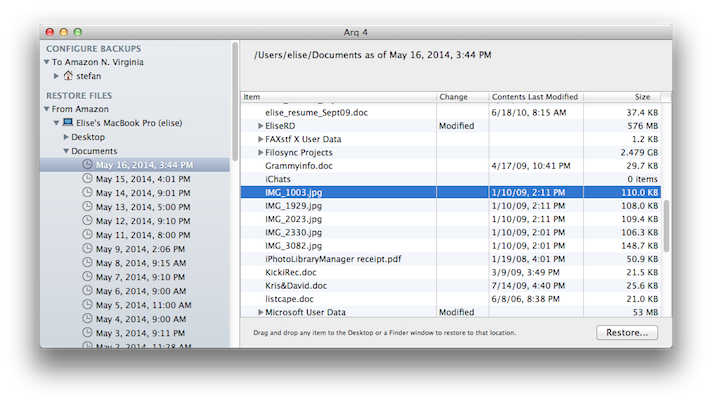Collapse the Documents folder in sidebar
The height and width of the screenshot is (403, 712).
coord(66,151)
